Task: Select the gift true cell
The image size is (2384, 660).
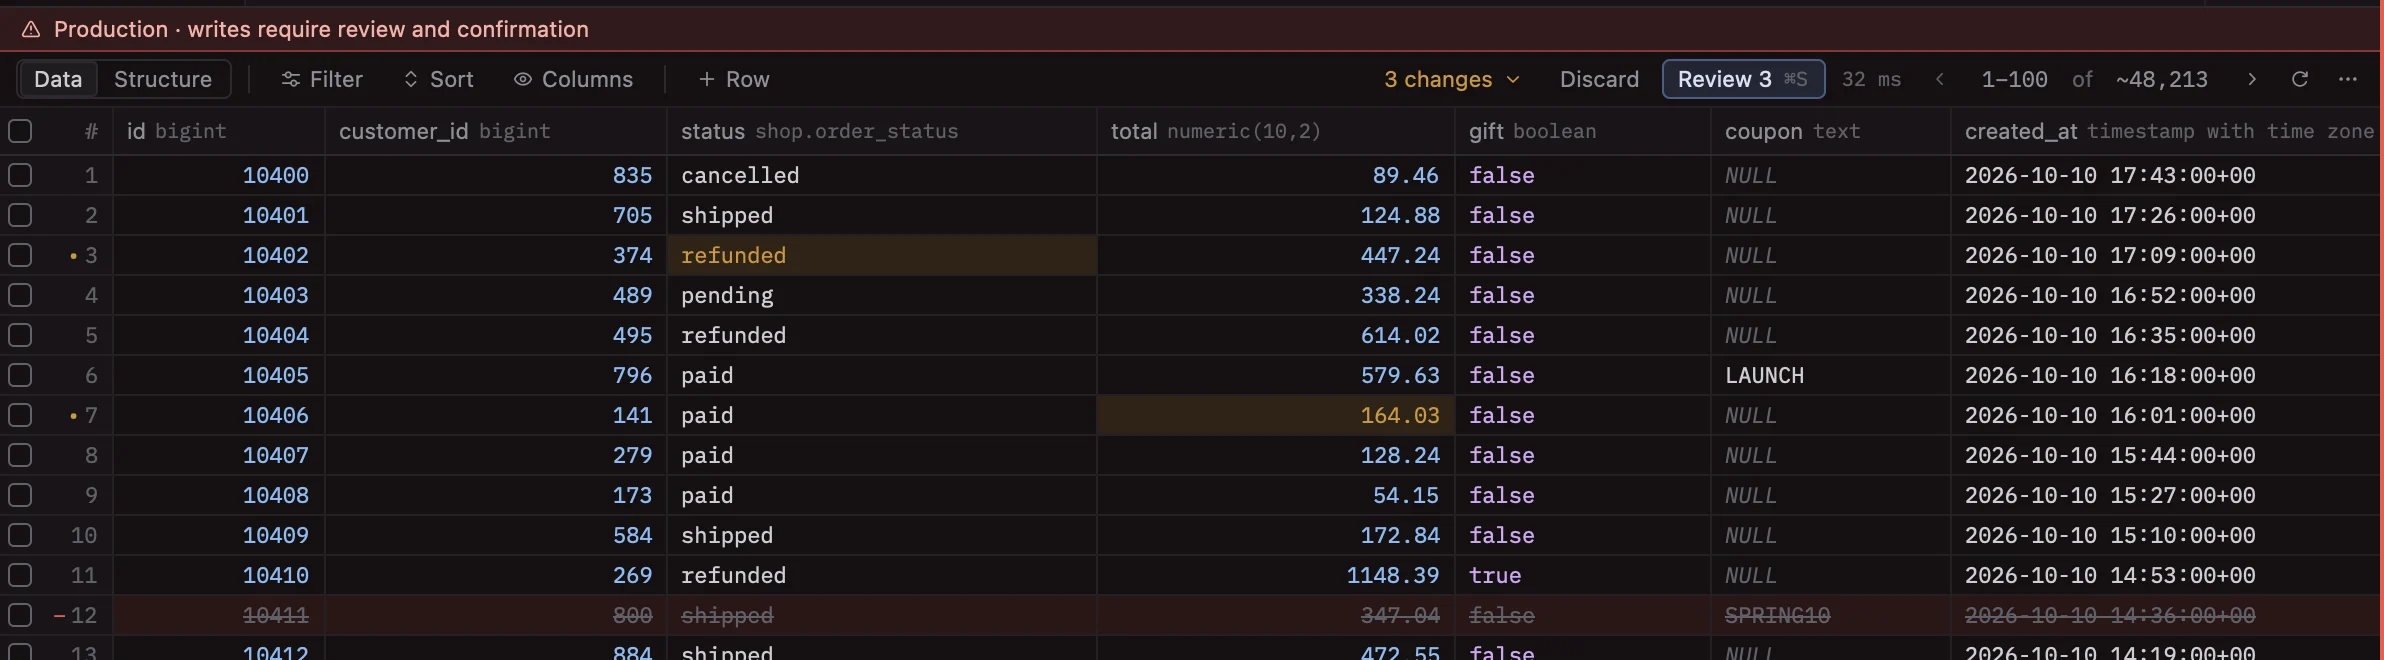Action: coord(1583,575)
